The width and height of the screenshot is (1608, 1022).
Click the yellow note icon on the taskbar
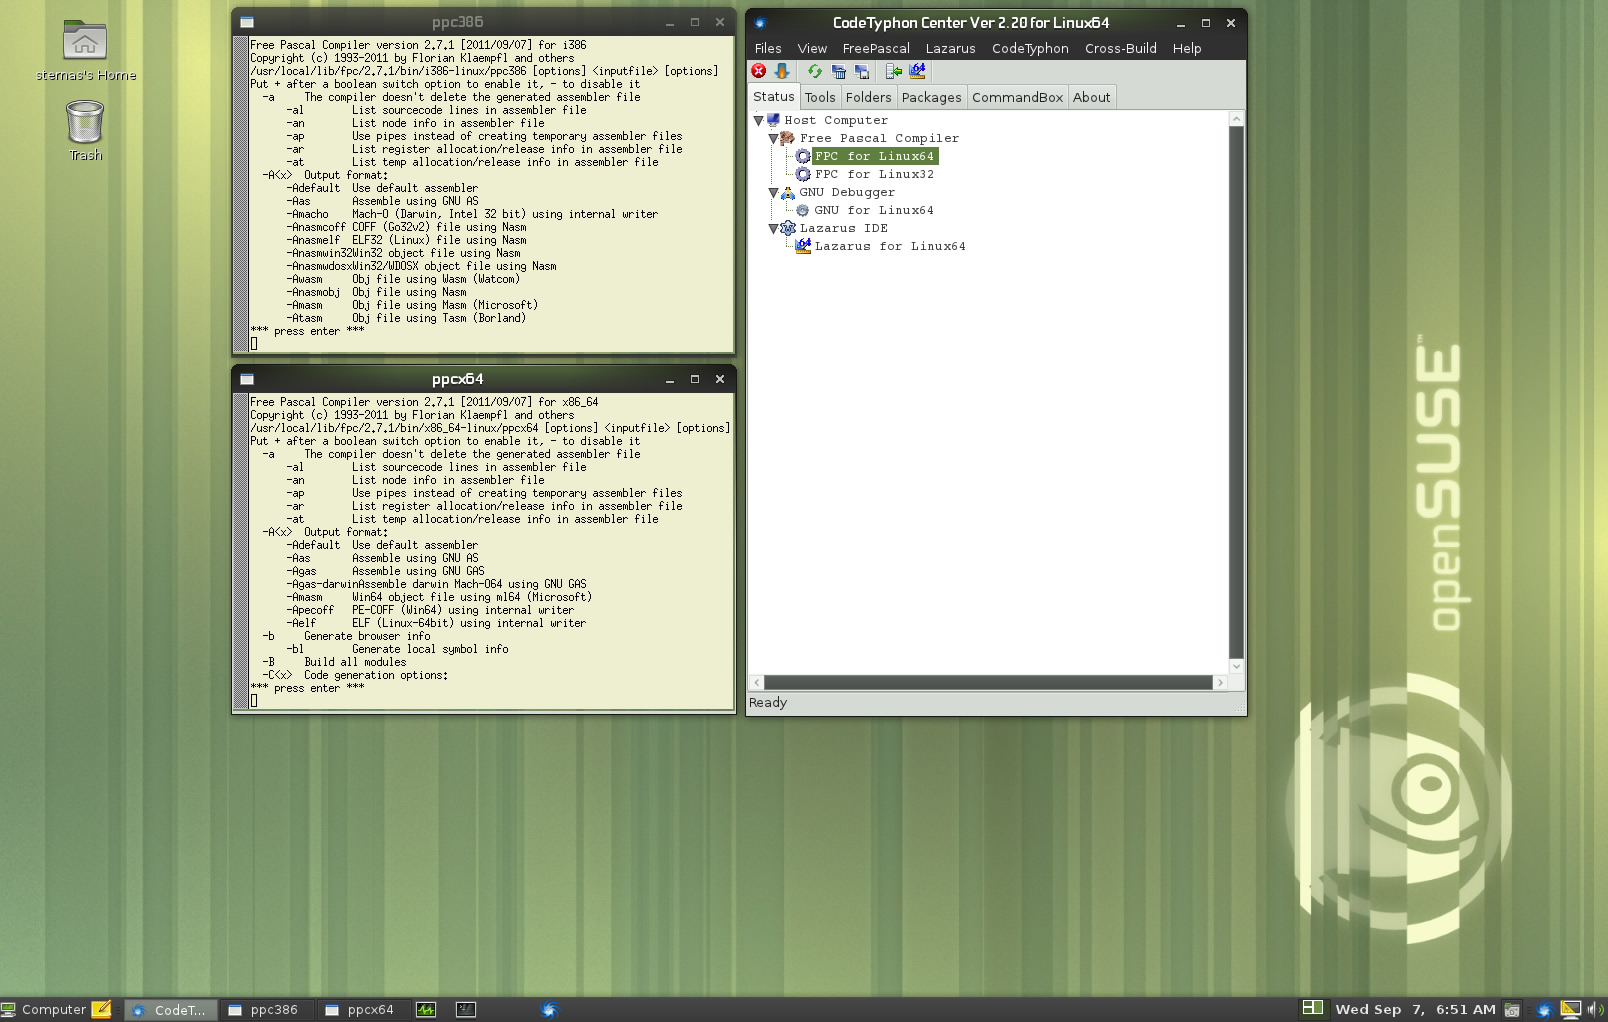102,1009
